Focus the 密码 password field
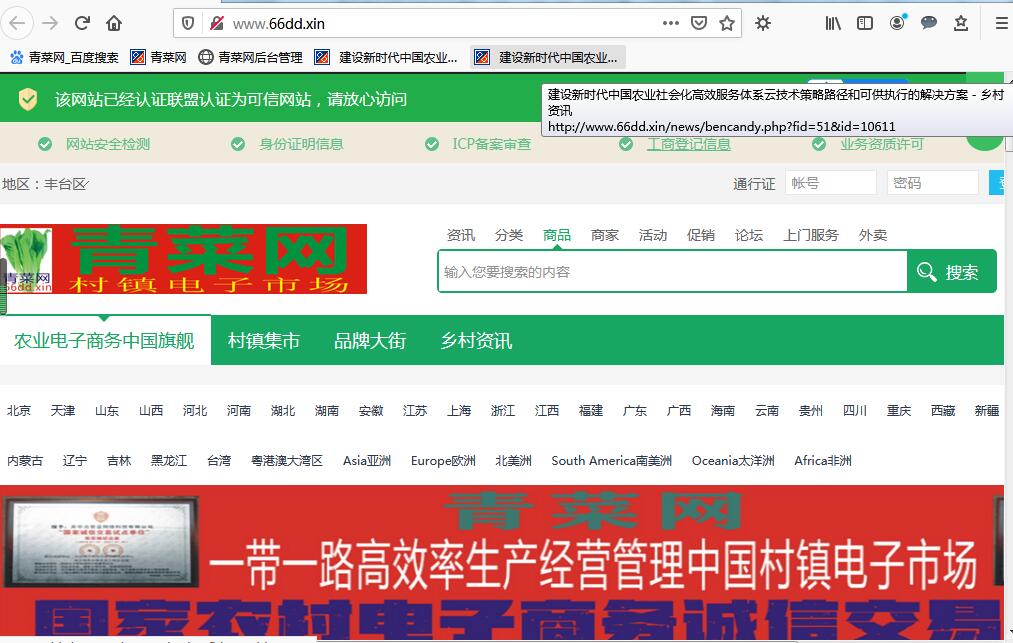Viewport: 1013px width, 643px height. tap(933, 183)
